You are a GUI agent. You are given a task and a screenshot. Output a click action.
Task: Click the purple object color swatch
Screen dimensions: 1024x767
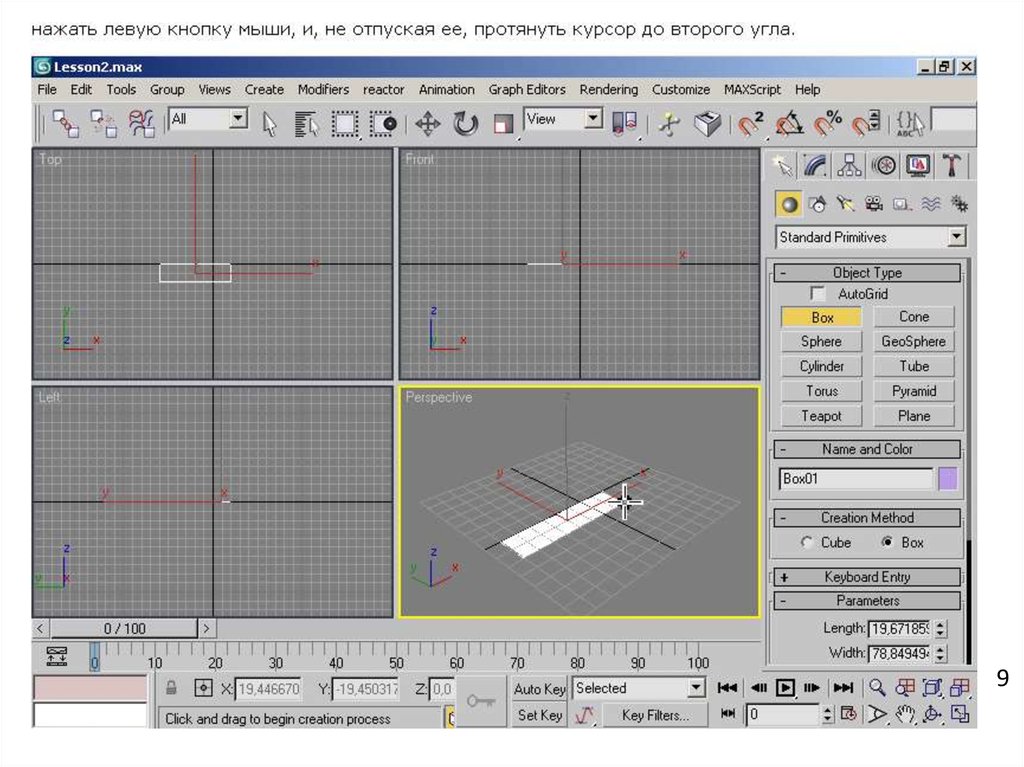(x=948, y=479)
